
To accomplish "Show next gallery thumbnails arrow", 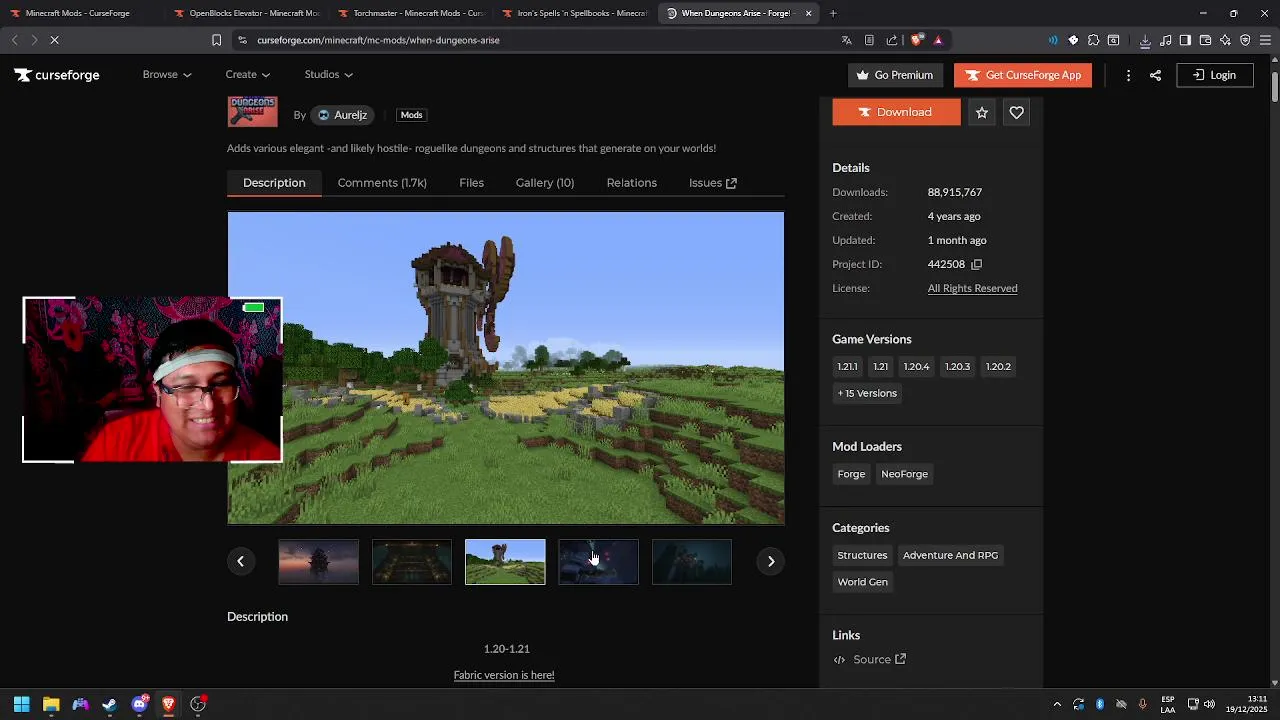I will 771,561.
